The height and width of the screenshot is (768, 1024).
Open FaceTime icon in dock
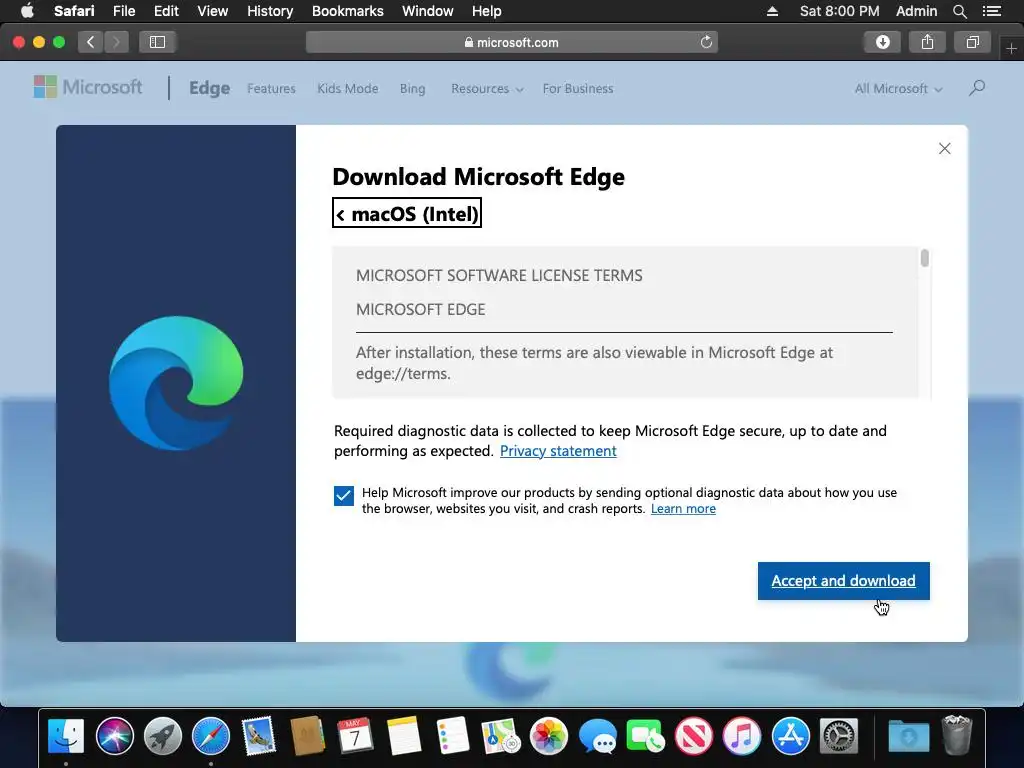[645, 735]
